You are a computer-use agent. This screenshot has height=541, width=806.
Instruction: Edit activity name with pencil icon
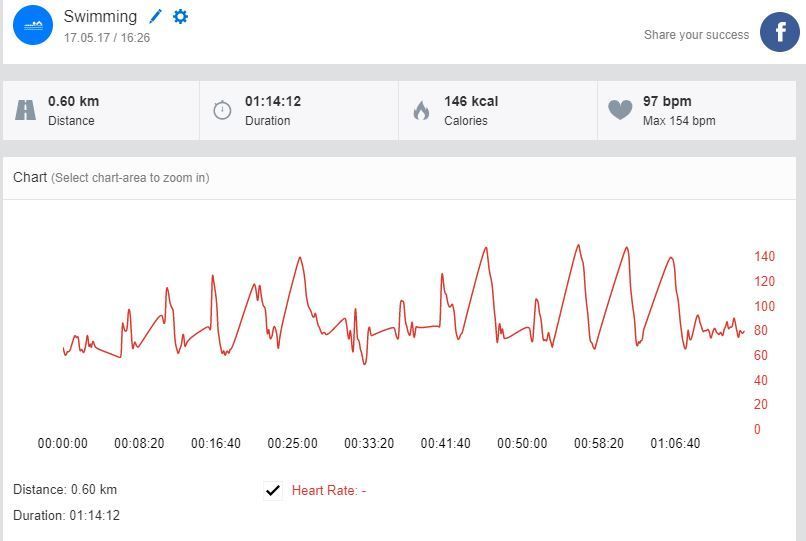[x=155, y=17]
